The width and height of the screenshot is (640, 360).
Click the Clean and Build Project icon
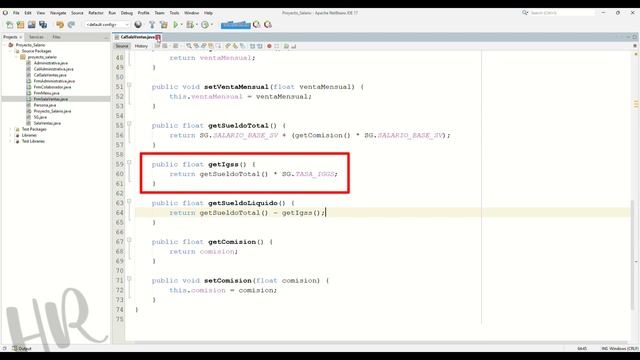pos(164,24)
